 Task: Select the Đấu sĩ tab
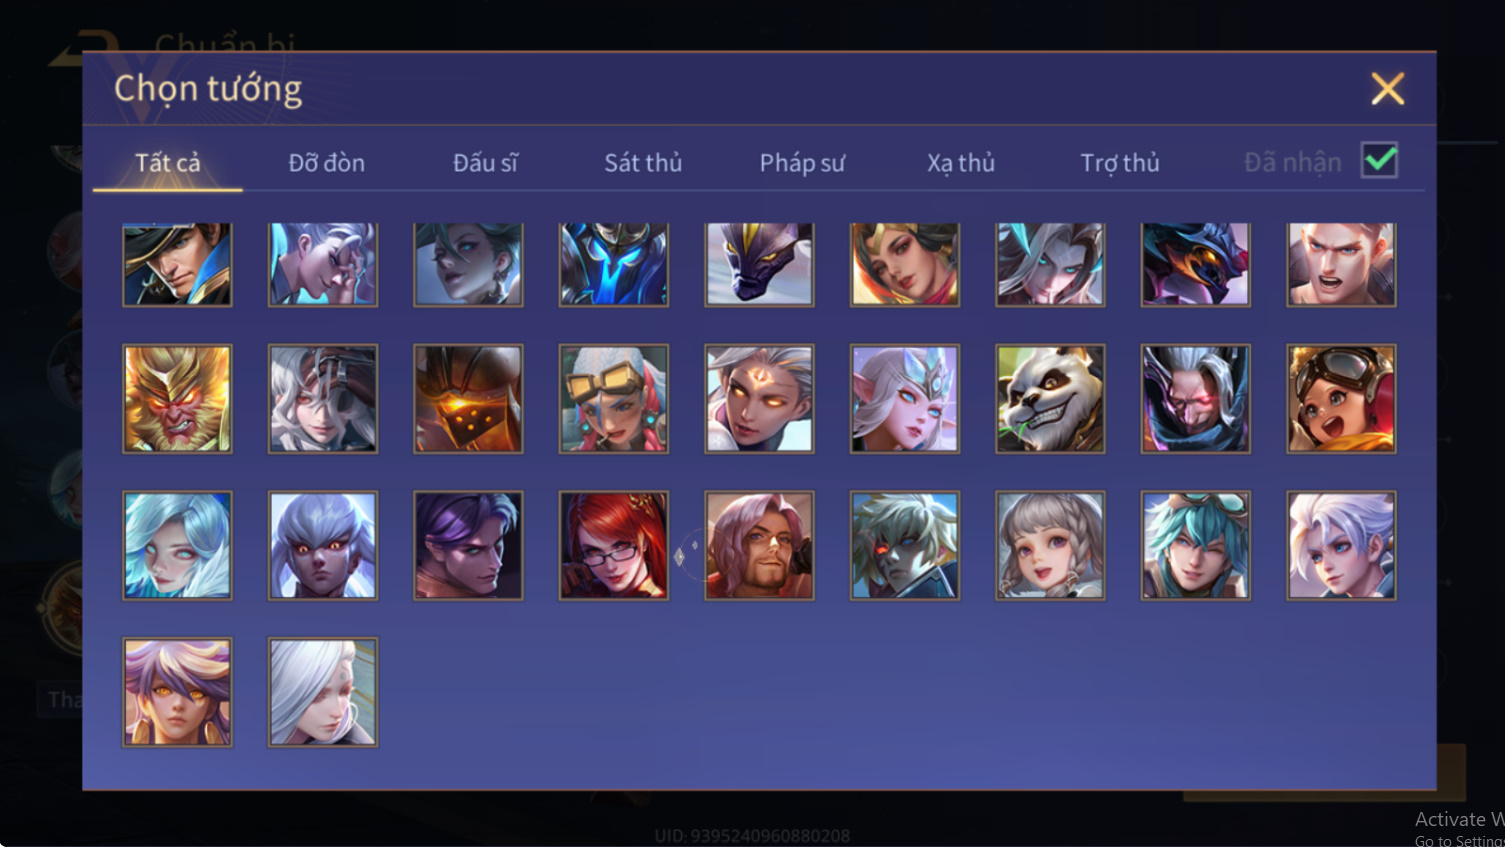point(485,162)
